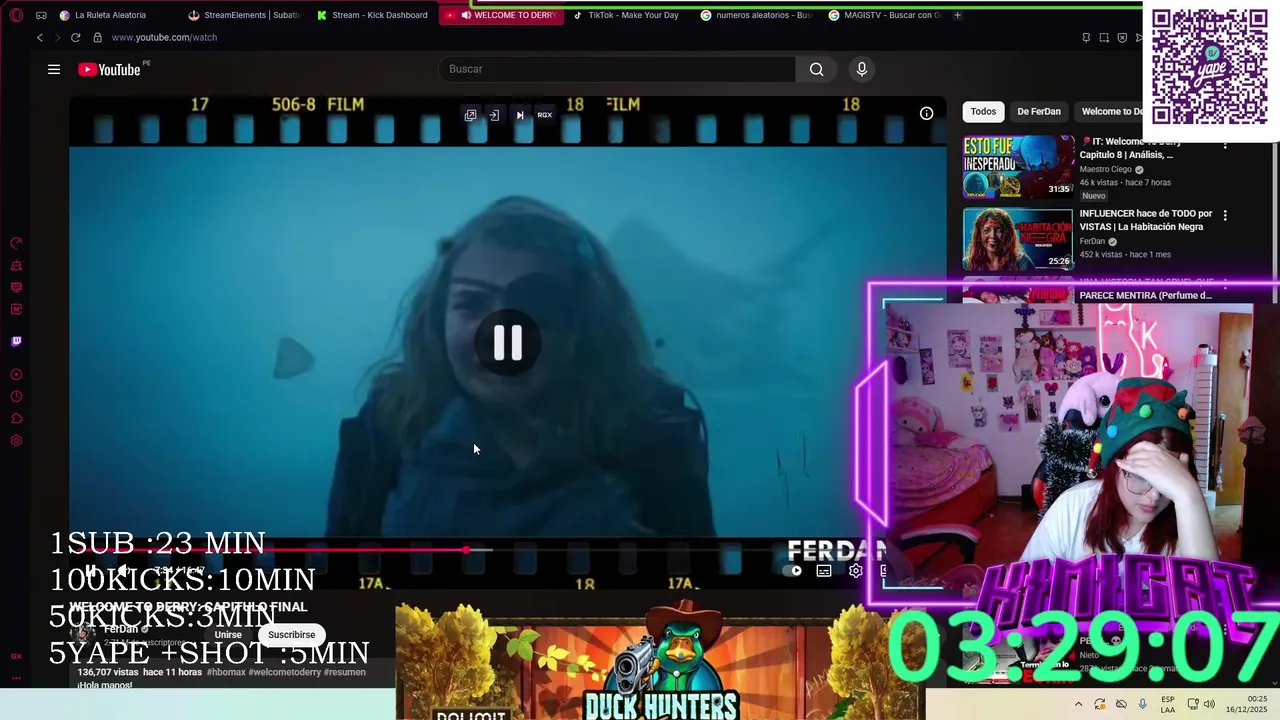Open player icon in Opera sidebar
Screen dimensions: 1280x720
coord(16,375)
